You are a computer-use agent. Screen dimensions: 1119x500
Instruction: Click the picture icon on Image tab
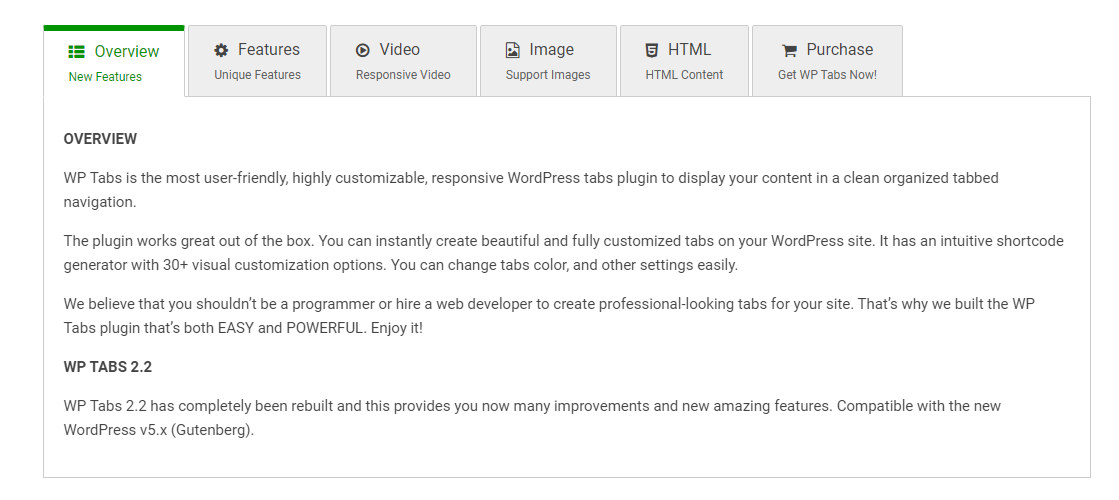(512, 50)
